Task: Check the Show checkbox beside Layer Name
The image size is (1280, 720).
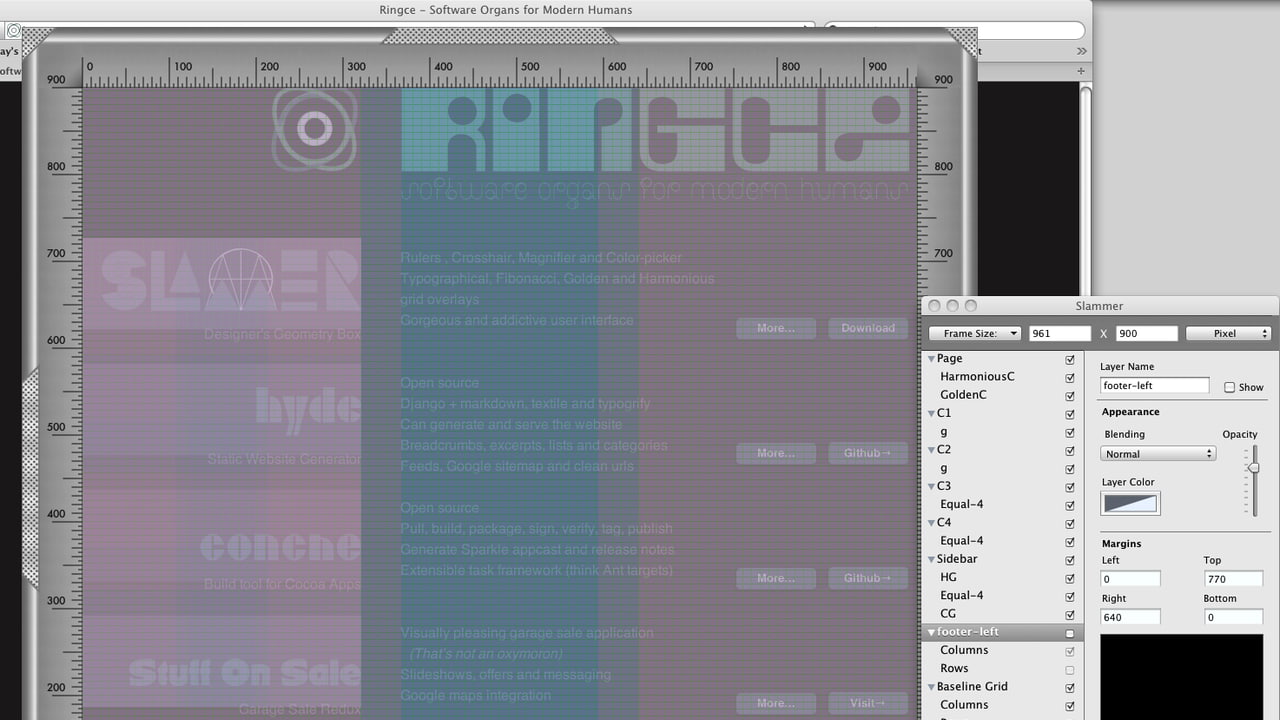Action: pyautogui.click(x=1229, y=387)
